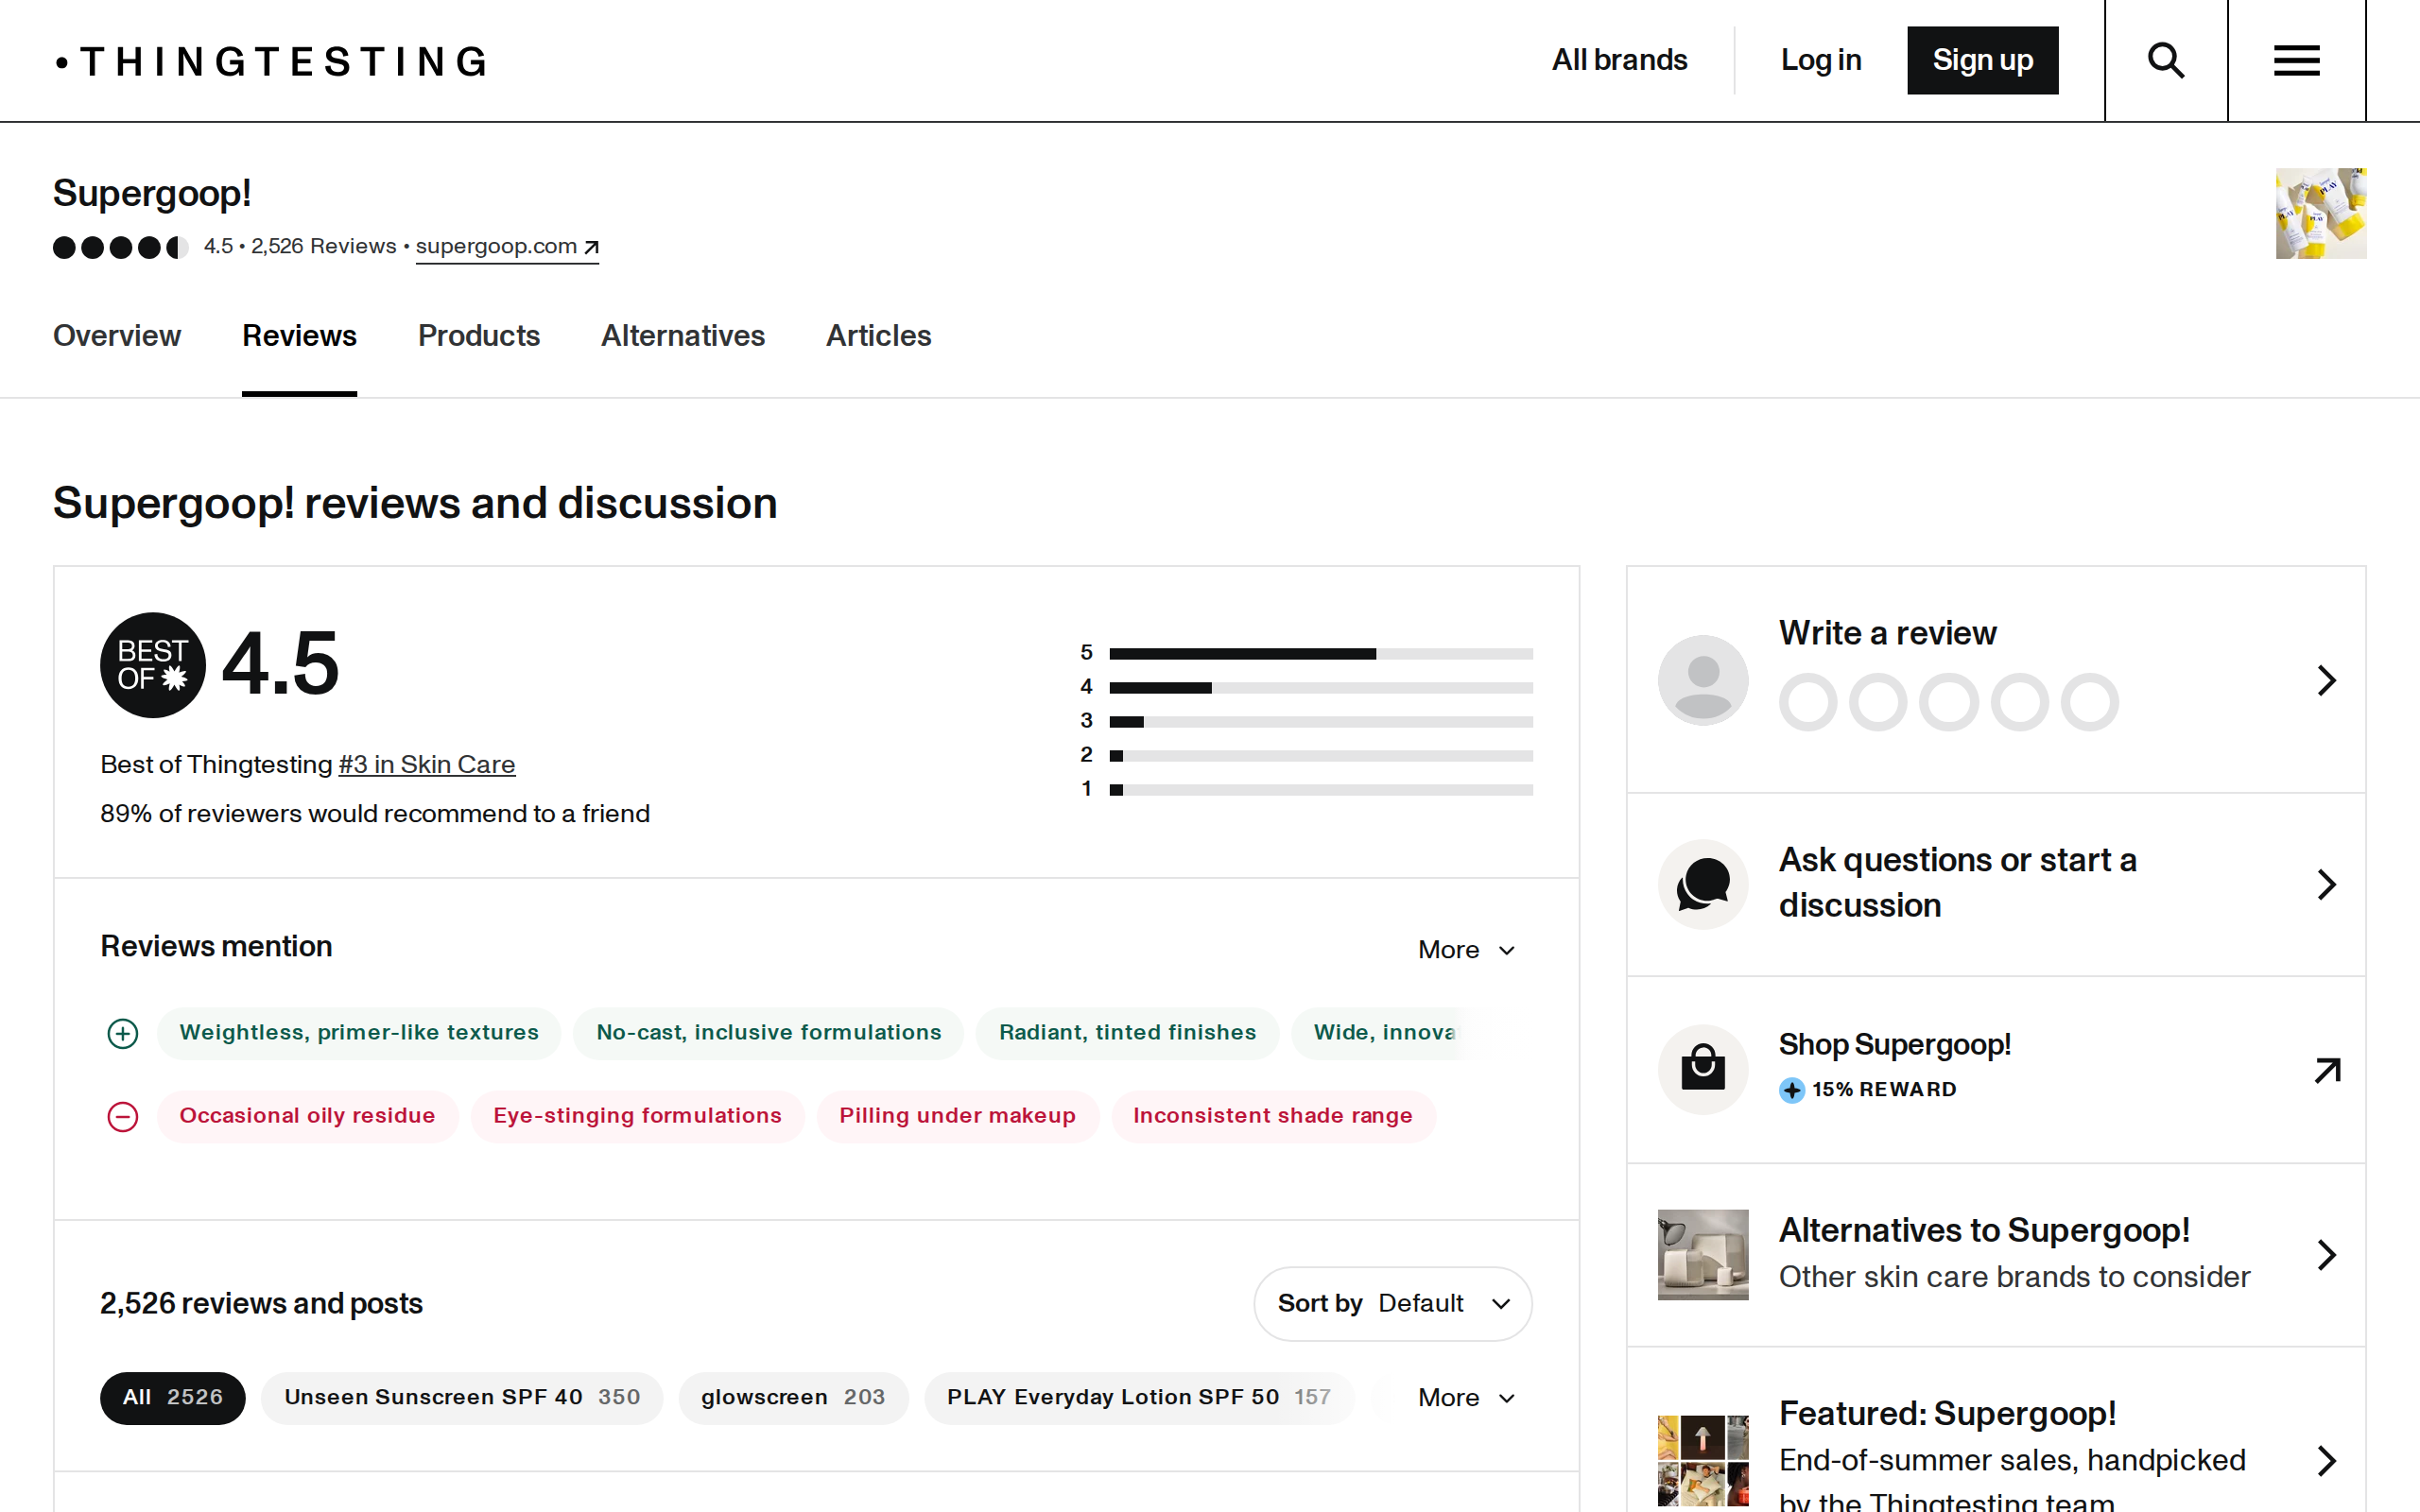
Task: Select the fifth rating circle in Write a review
Action: coord(2090,702)
